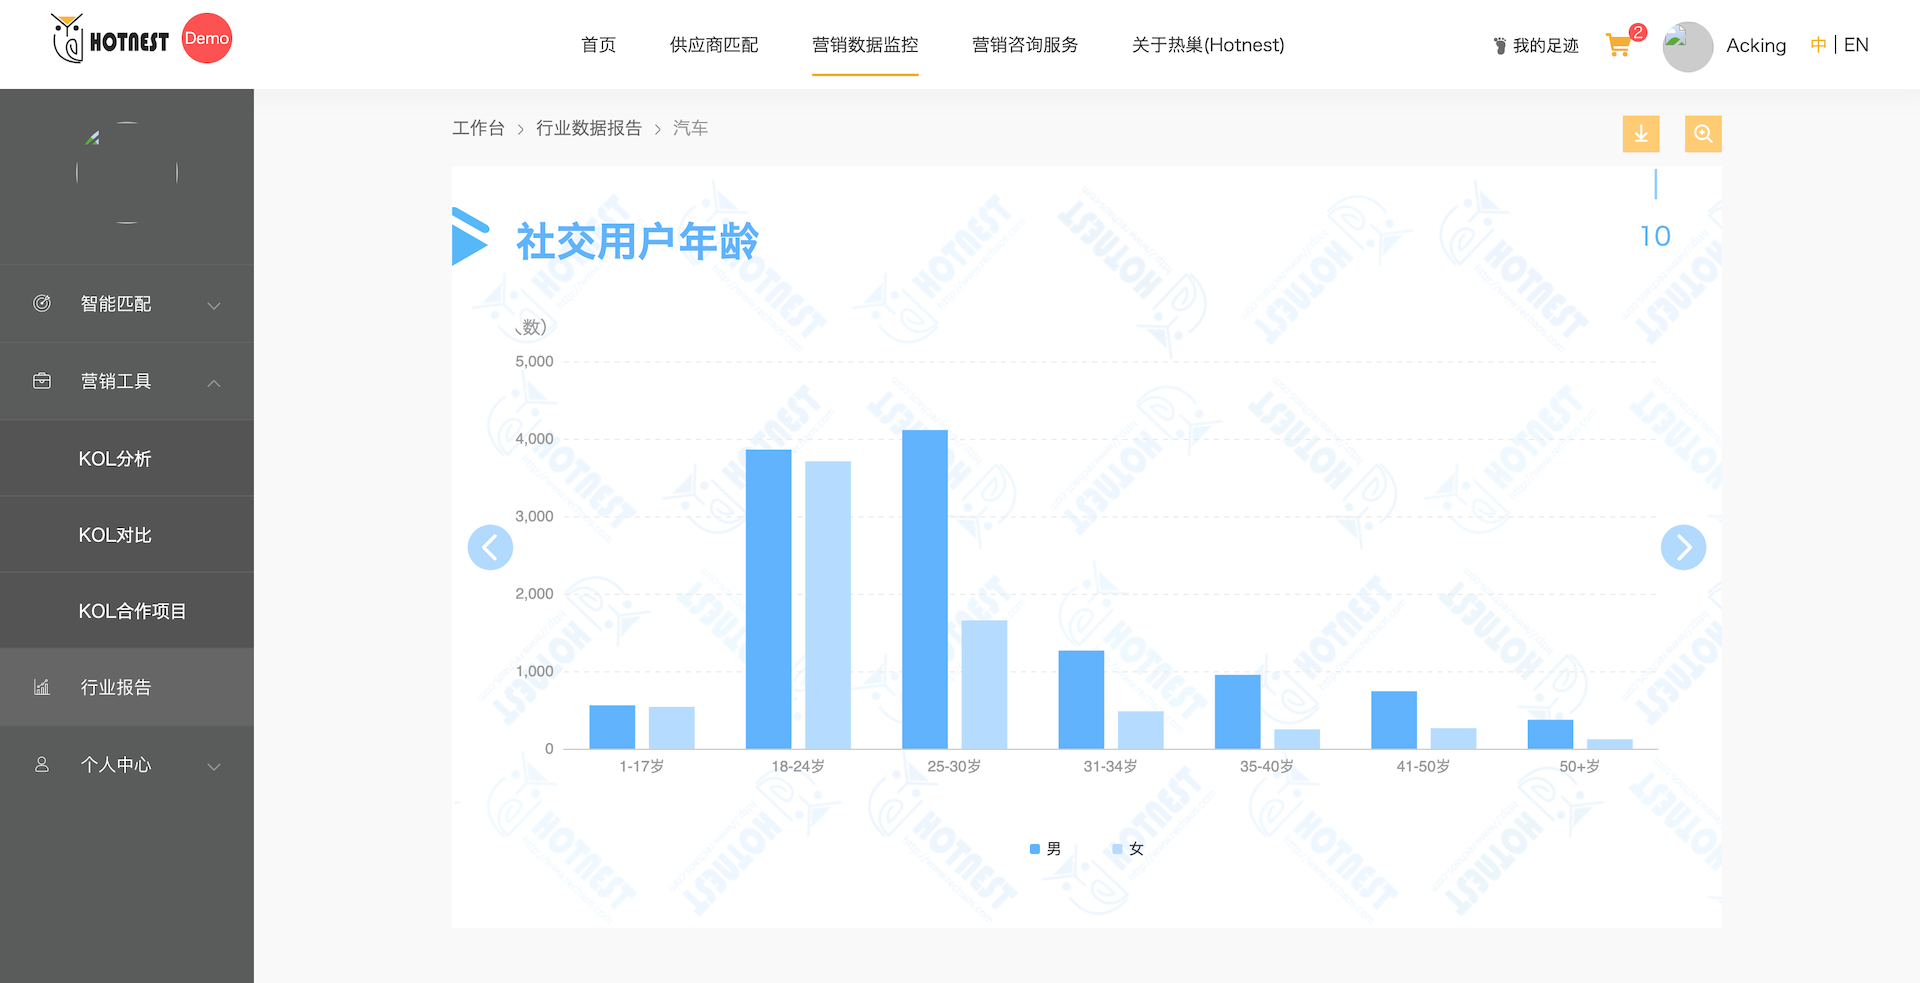Click the dark blue 25-30岁 male bar
The image size is (1920, 983).
click(x=924, y=590)
